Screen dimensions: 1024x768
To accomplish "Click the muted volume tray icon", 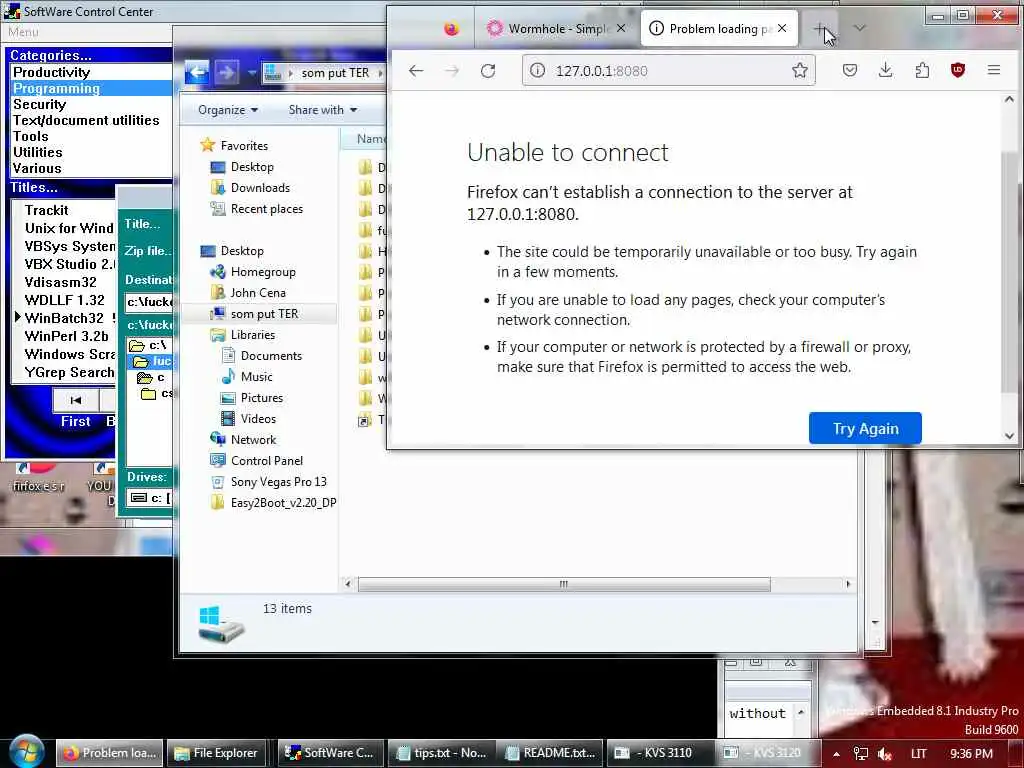I will 885,754.
